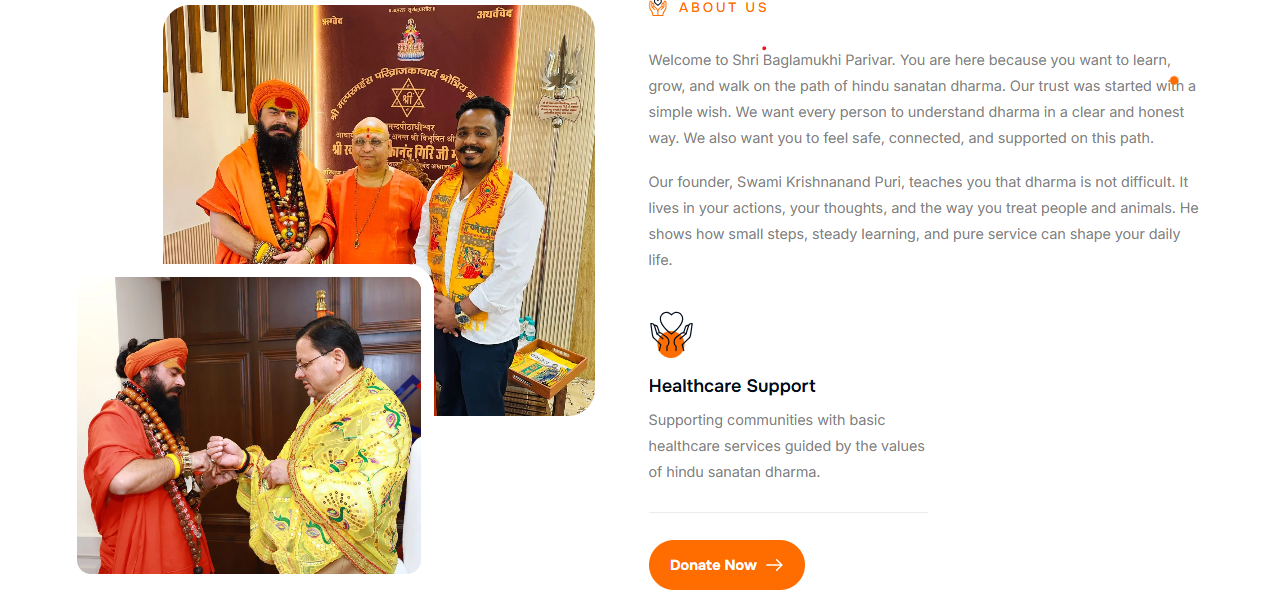Viewport: 1261px width, 606px height.
Task: Click the basic healthcare services description text
Action: click(x=787, y=446)
